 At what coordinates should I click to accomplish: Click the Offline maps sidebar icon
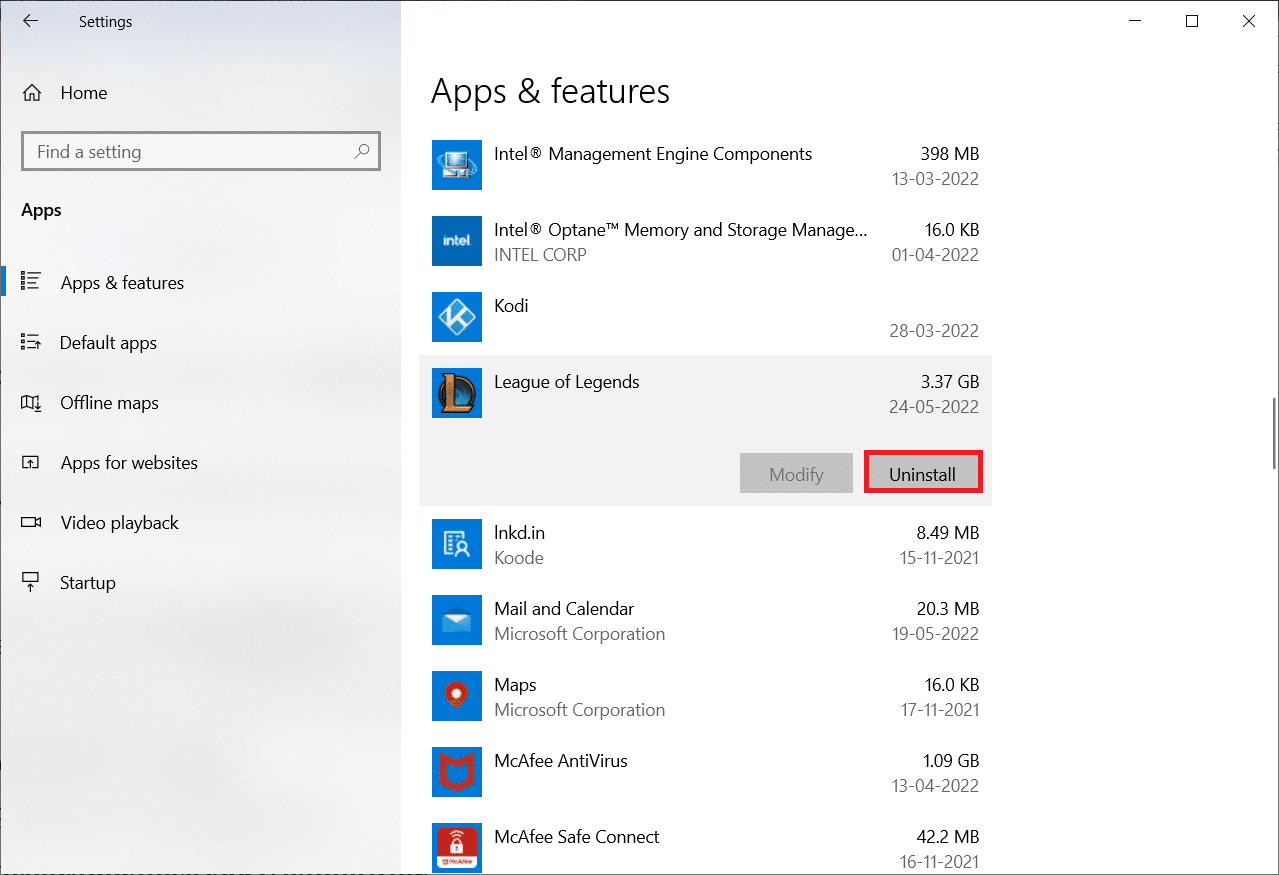(30, 402)
